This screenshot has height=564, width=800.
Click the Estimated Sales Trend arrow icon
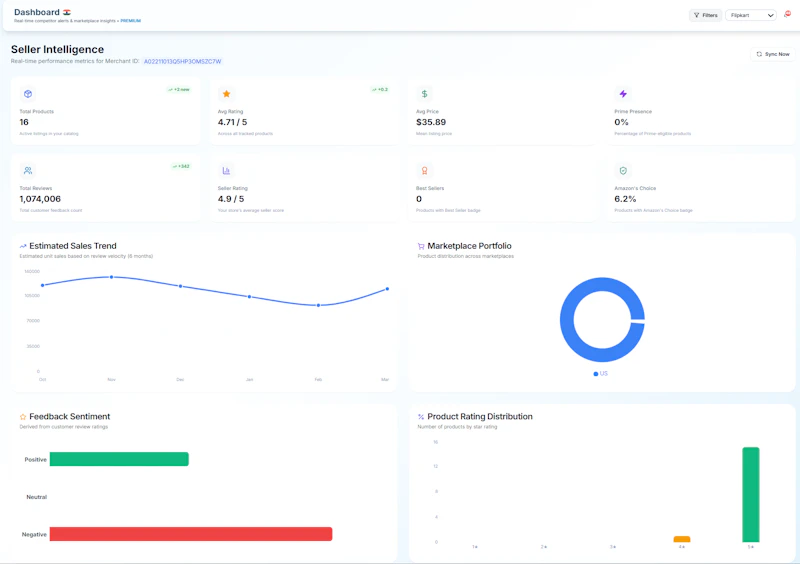point(23,246)
